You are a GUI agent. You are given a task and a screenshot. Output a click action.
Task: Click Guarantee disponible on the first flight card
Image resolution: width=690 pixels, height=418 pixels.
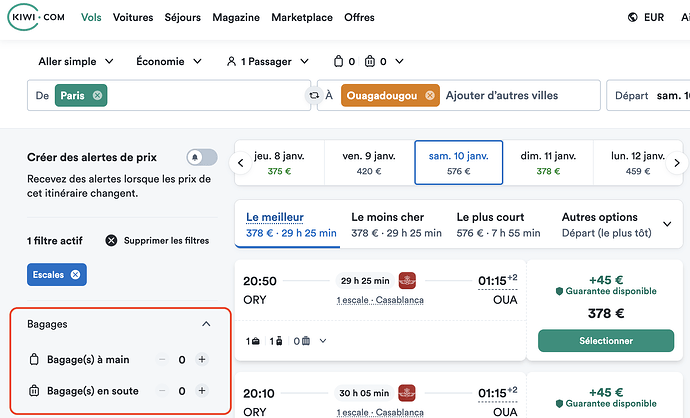click(x=606, y=291)
